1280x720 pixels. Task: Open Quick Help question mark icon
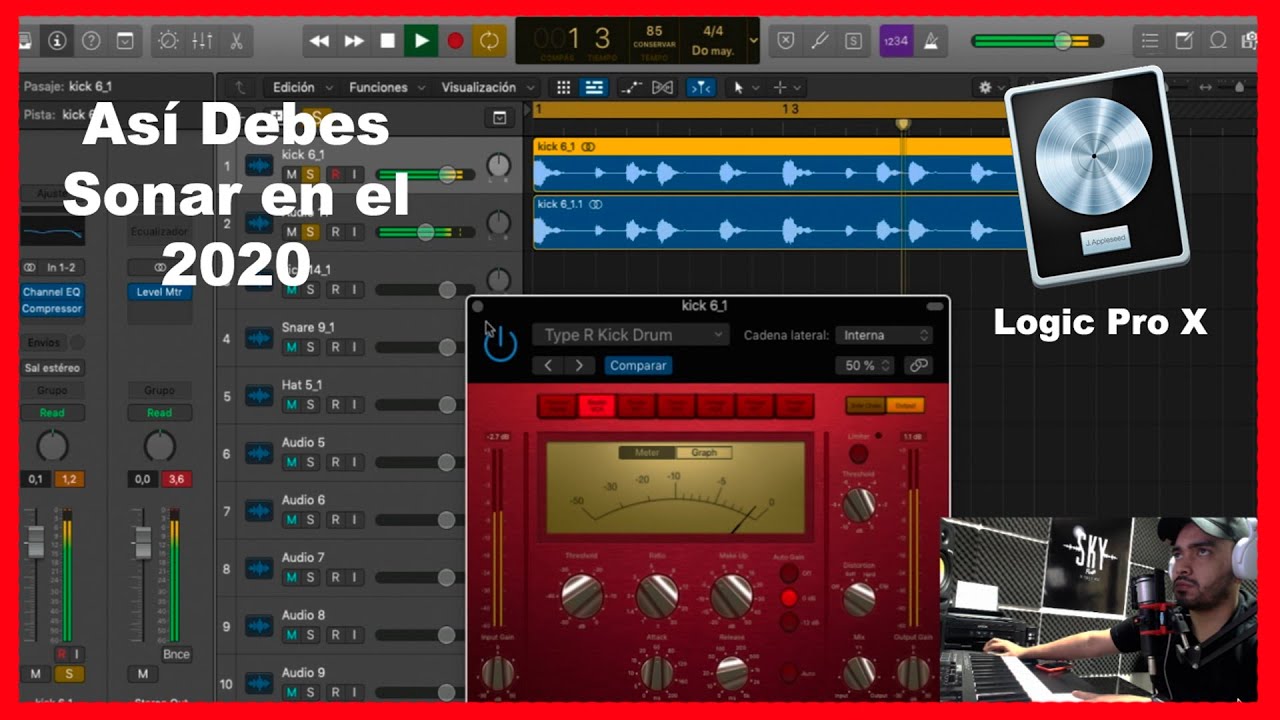91,41
